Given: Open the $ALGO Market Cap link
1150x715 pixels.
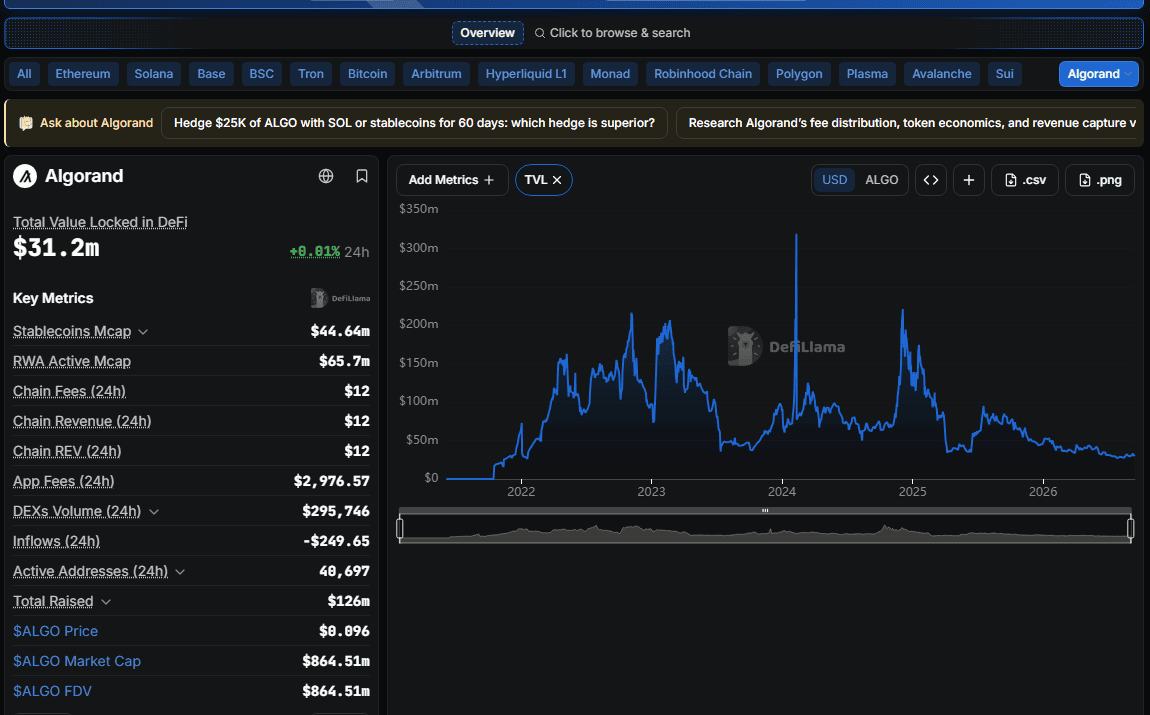Looking at the screenshot, I should (x=77, y=661).
